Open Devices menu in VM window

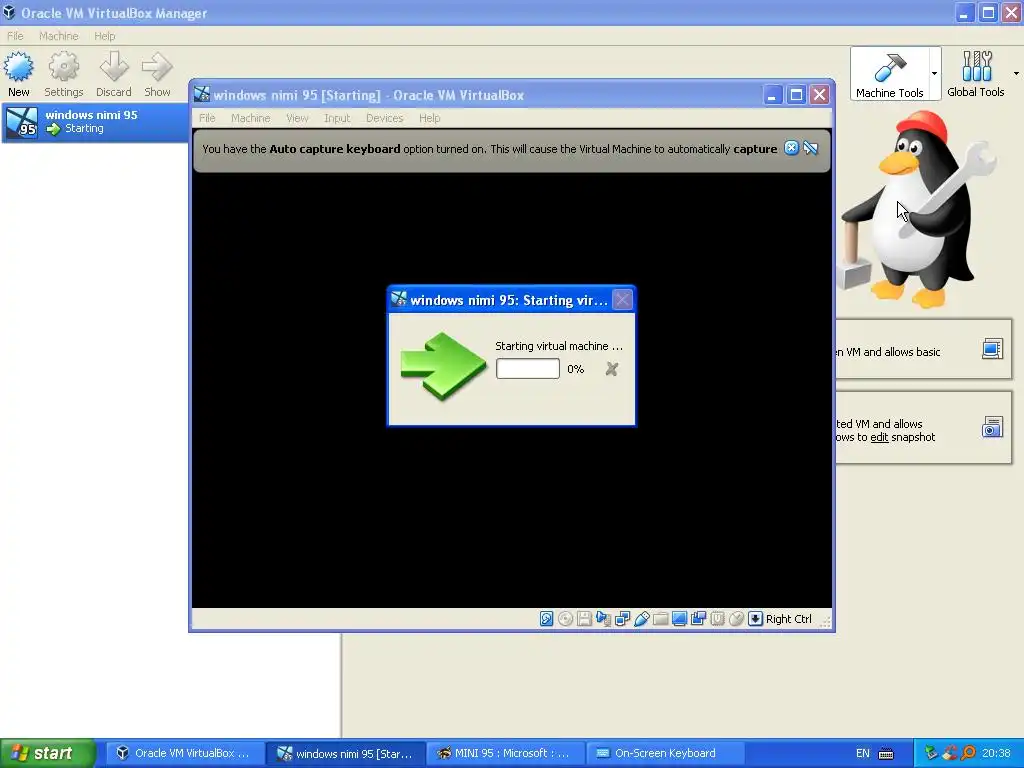tap(384, 118)
